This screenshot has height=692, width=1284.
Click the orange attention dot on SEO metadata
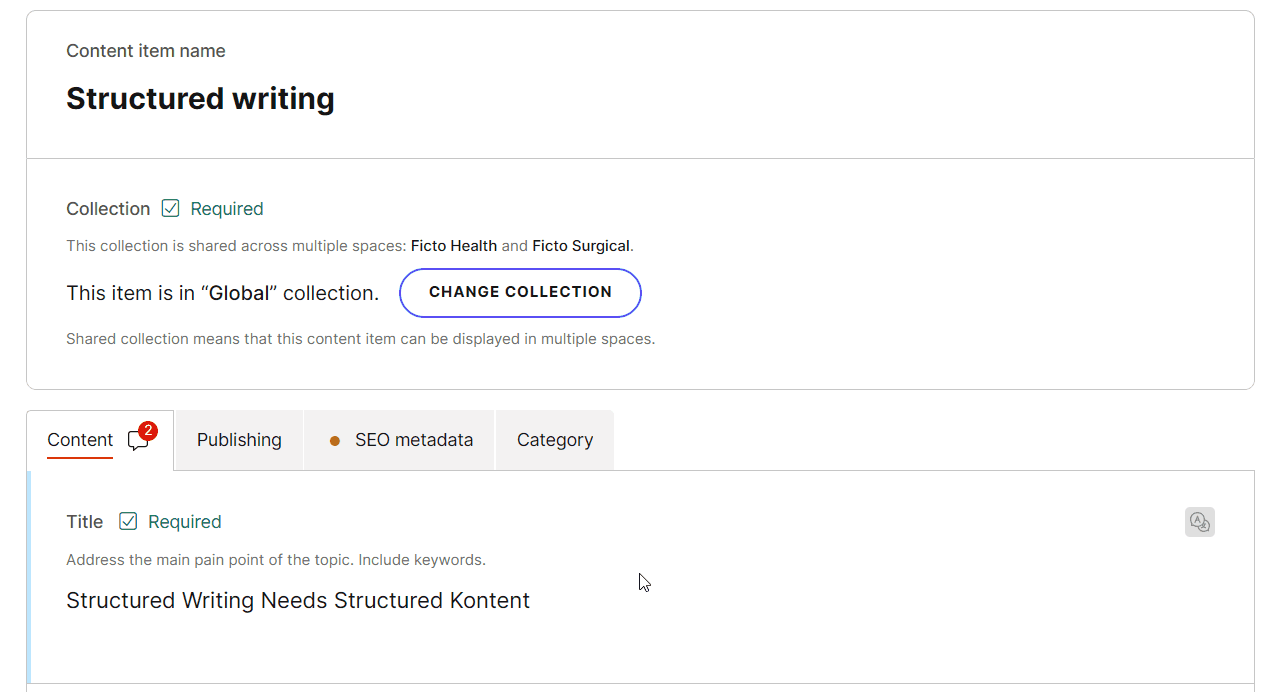tap(334, 440)
